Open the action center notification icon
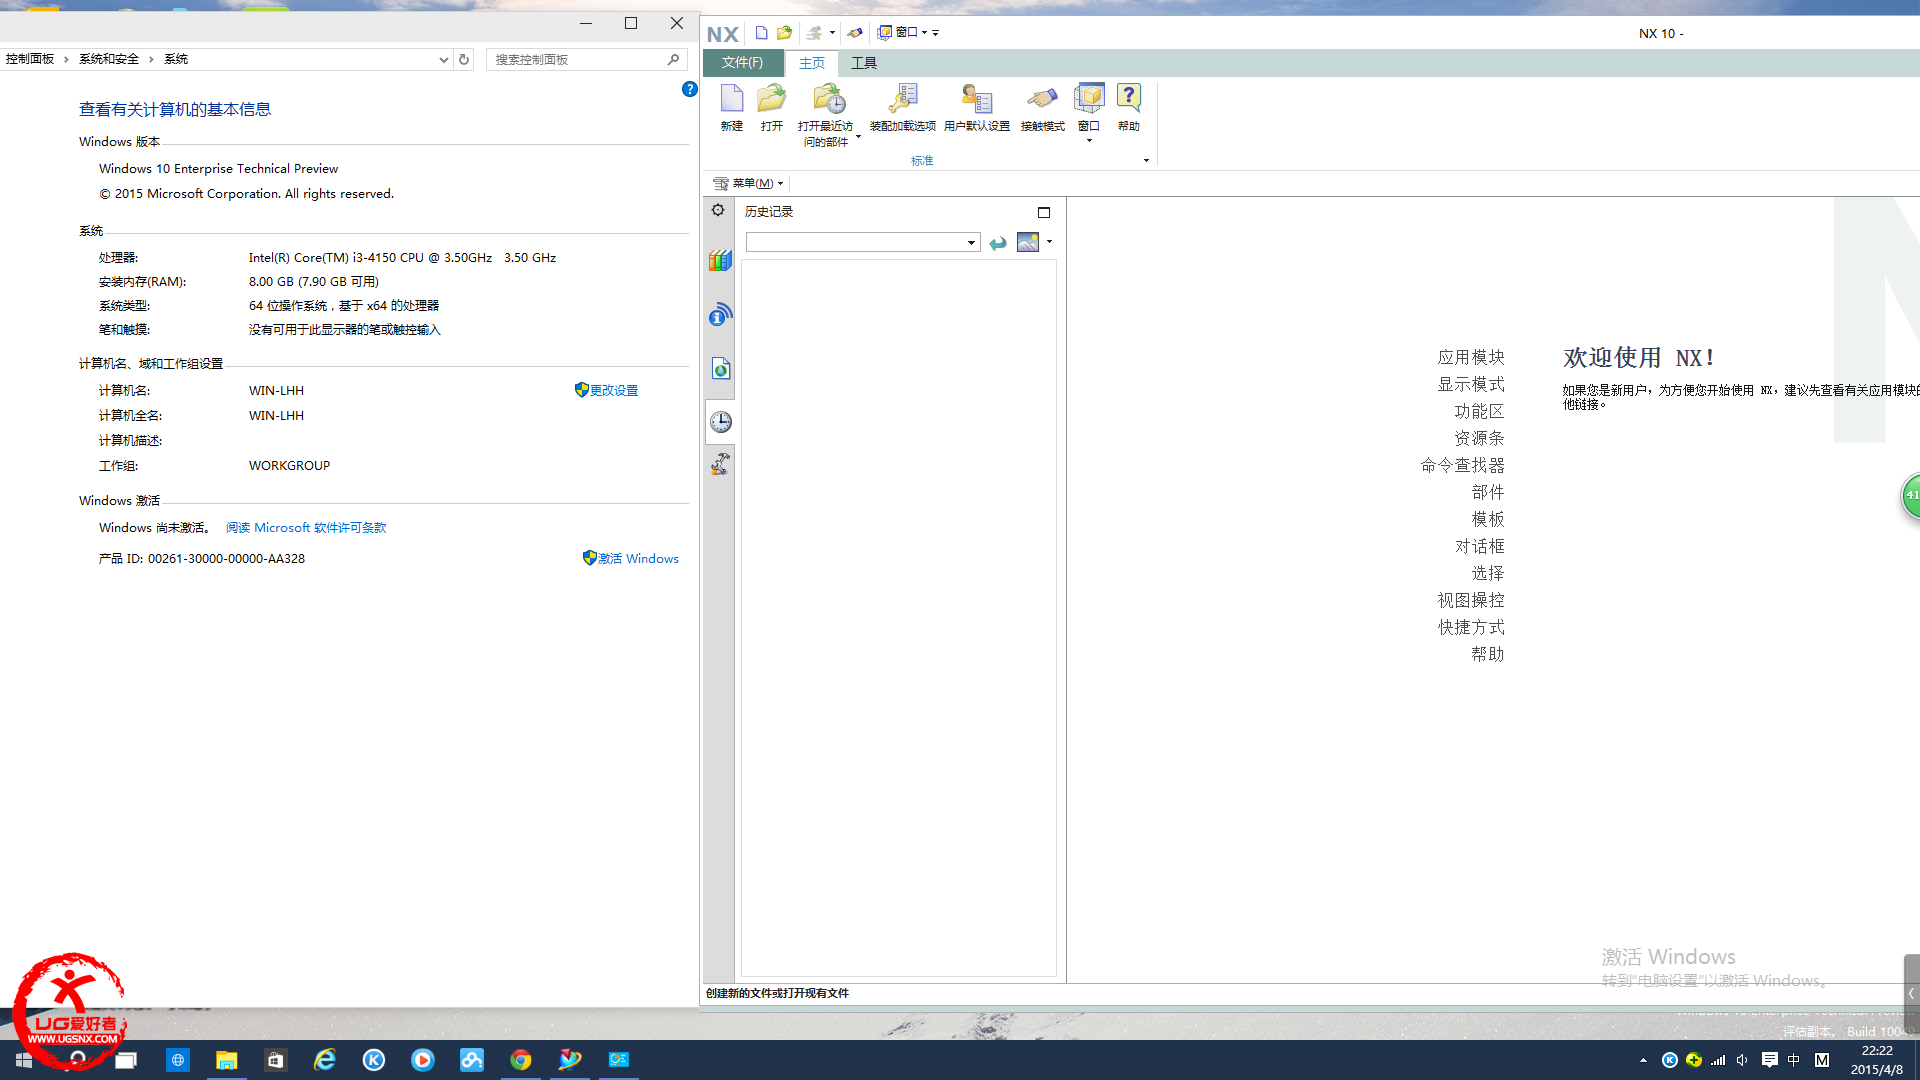 coord(1769,1060)
